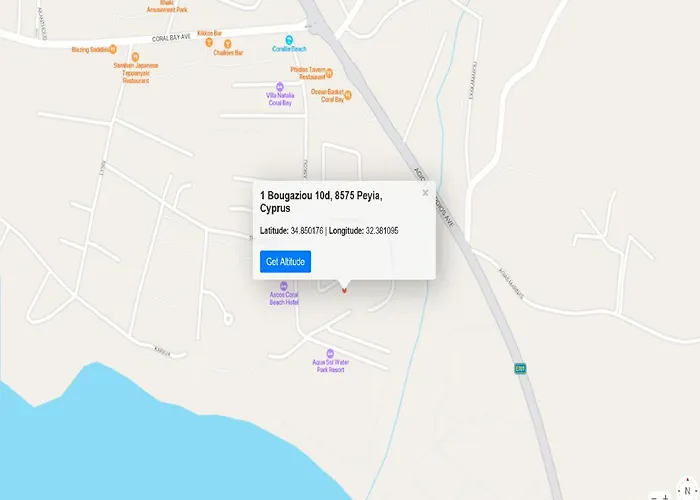Select the Blazing Saddles restaurant icon
The image size is (700, 500).
pyautogui.click(x=112, y=49)
